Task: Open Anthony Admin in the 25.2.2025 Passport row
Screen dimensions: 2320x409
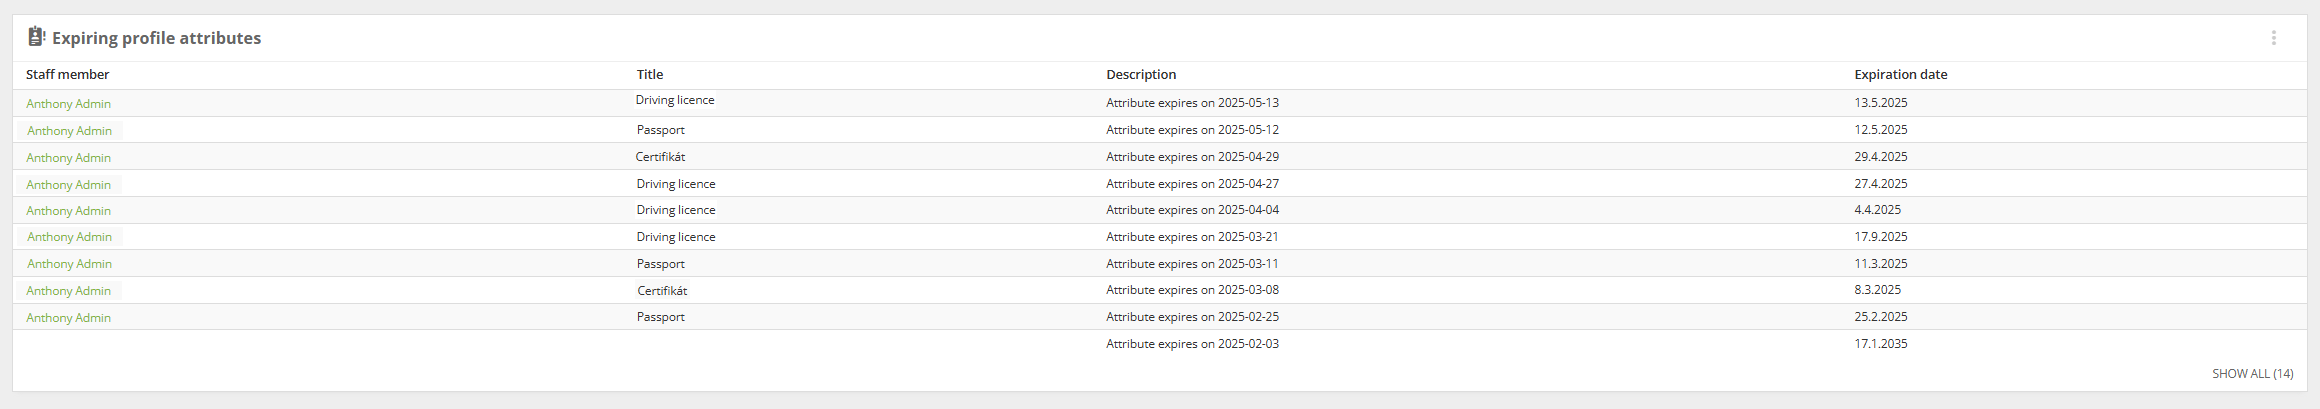Action: (68, 318)
